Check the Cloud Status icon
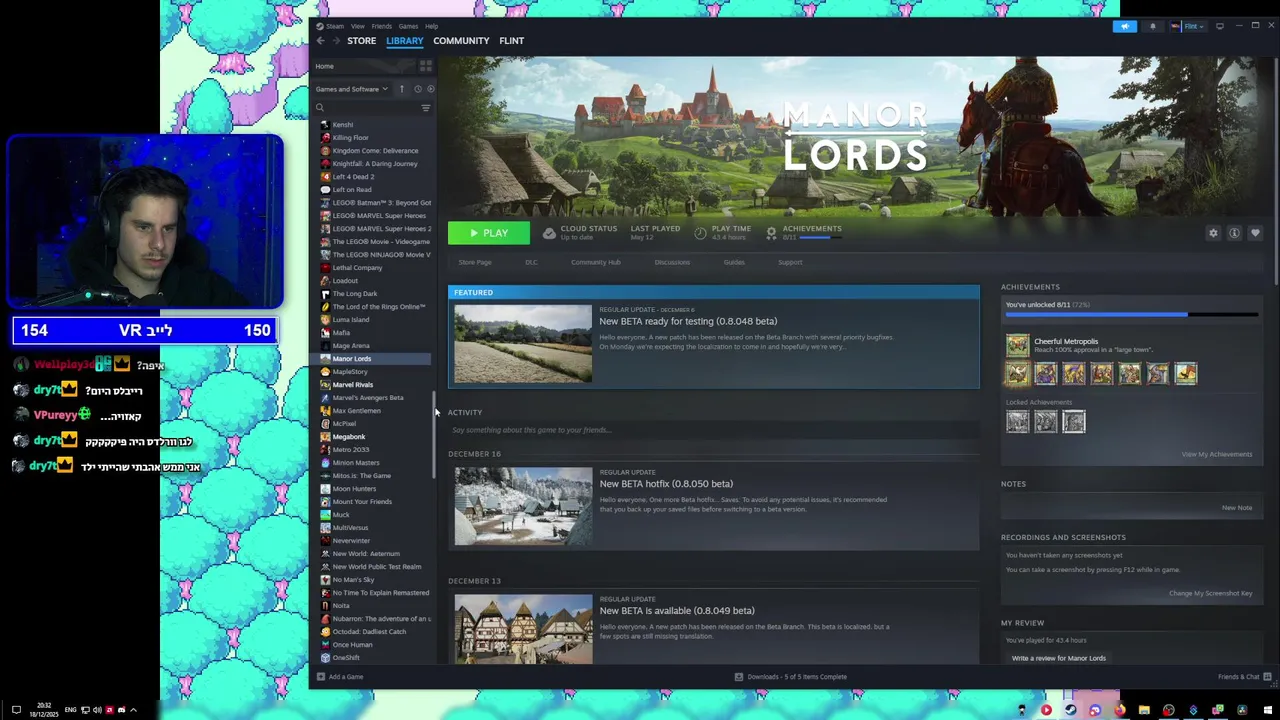 549,232
